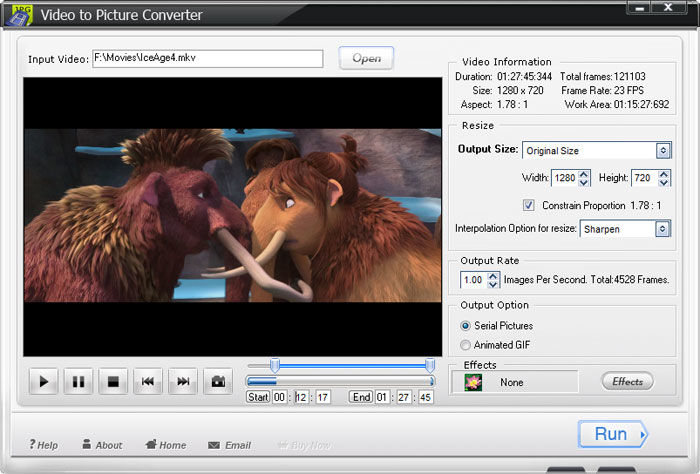Go to Home via the house icon
The width and height of the screenshot is (700, 474).
165,445
